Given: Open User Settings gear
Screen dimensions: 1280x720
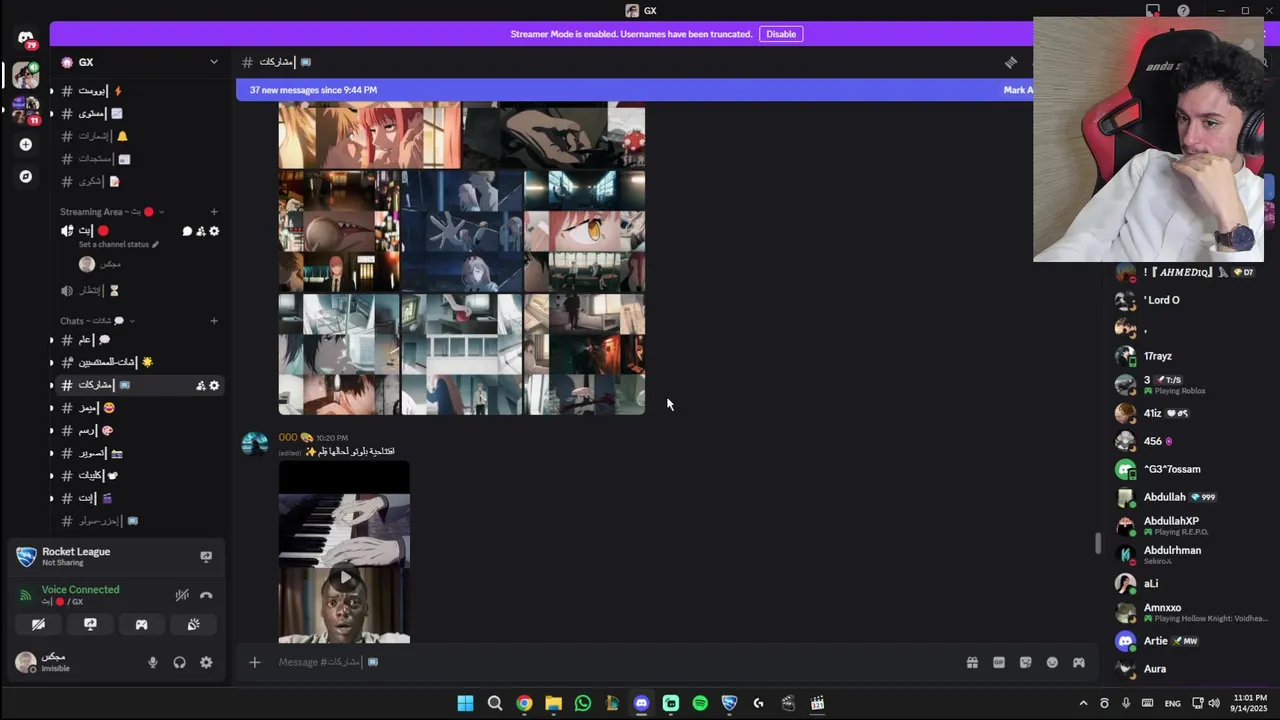Looking at the screenshot, I should pyautogui.click(x=206, y=662).
